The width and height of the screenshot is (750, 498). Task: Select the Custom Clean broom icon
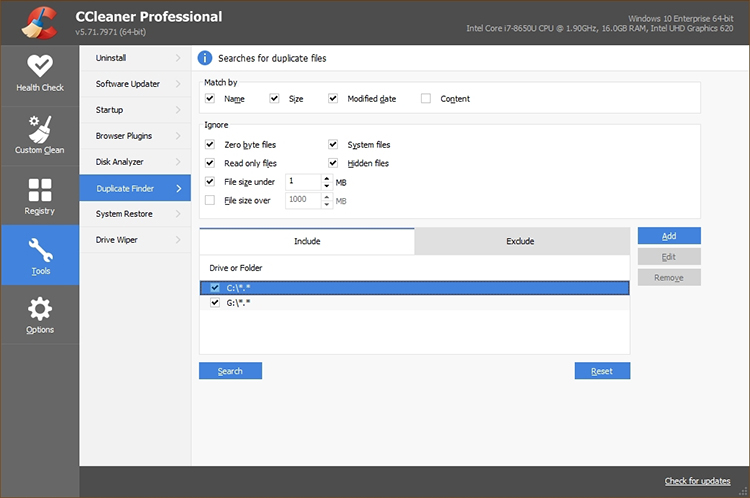point(40,129)
